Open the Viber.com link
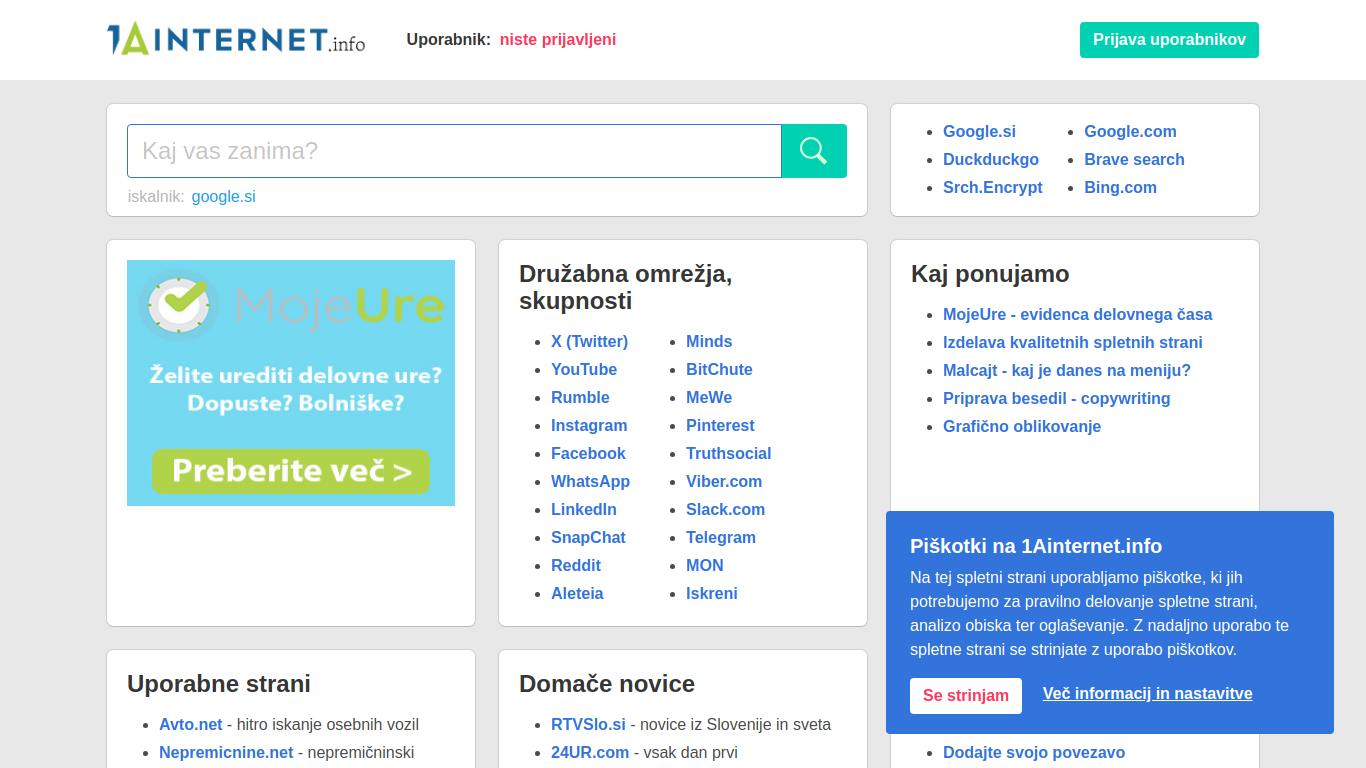1366x768 pixels. coord(724,482)
